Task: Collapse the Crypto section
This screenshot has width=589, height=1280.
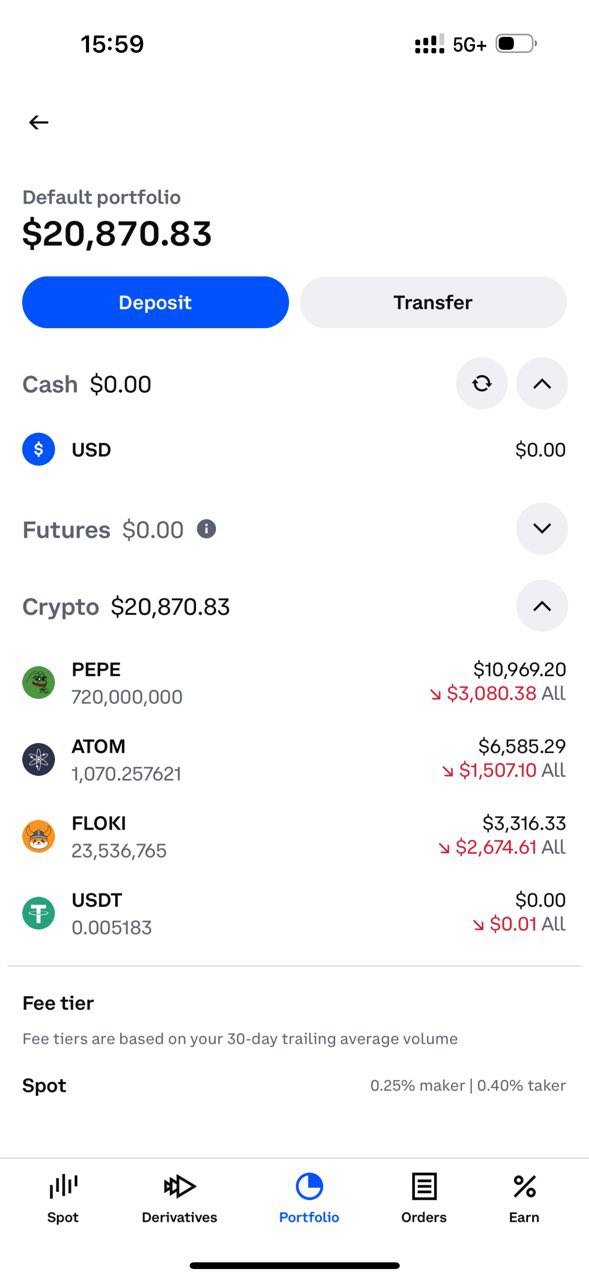Action: pos(542,606)
